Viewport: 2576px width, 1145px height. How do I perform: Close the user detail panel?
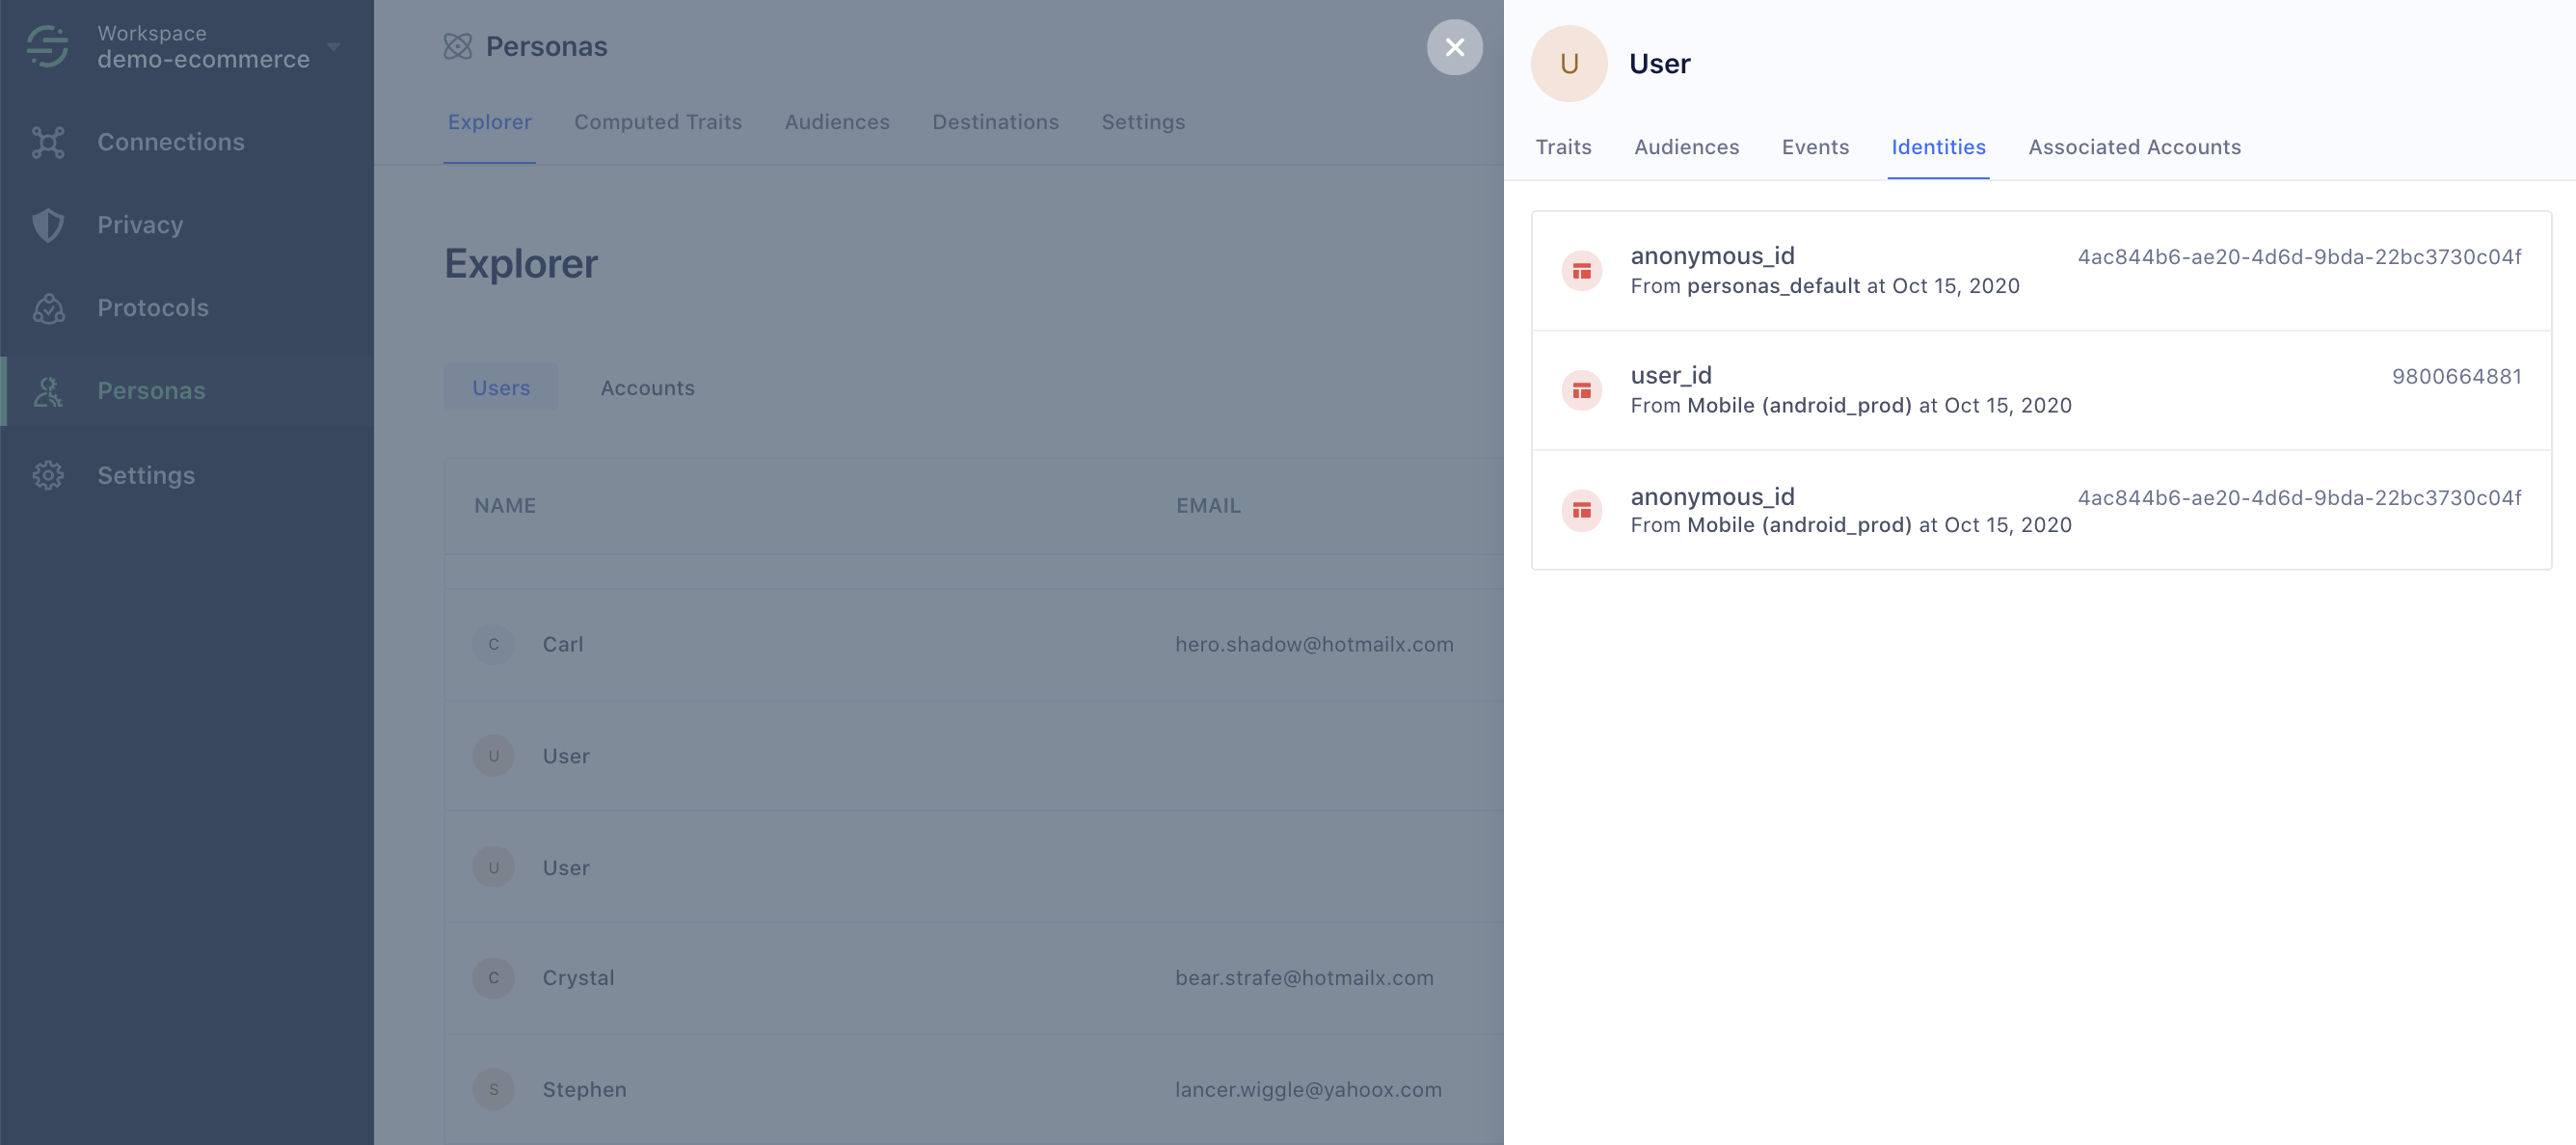[1454, 47]
